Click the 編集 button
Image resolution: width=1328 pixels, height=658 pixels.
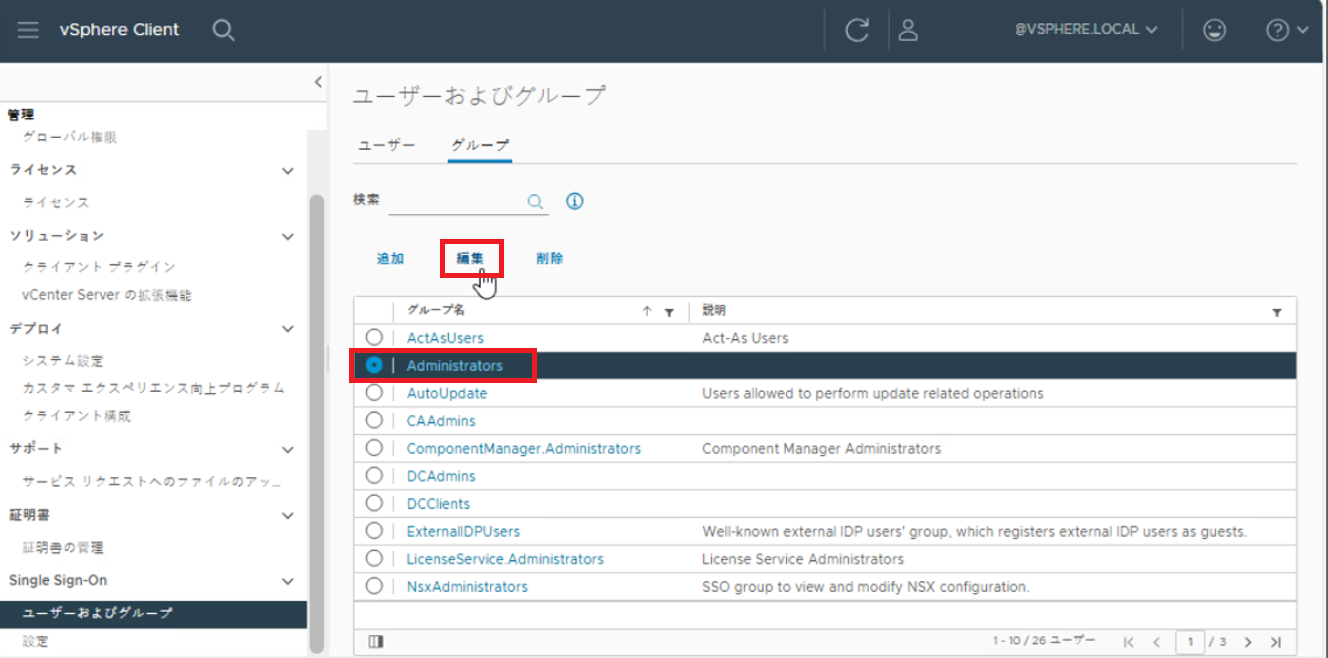coord(471,258)
